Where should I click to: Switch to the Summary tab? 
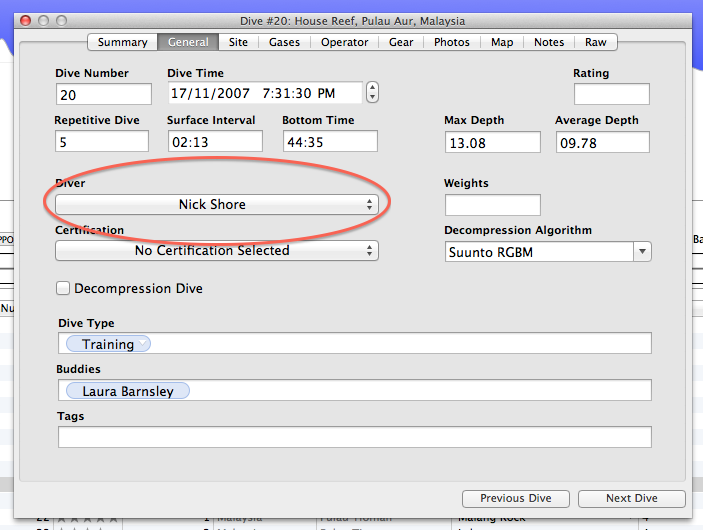122,42
